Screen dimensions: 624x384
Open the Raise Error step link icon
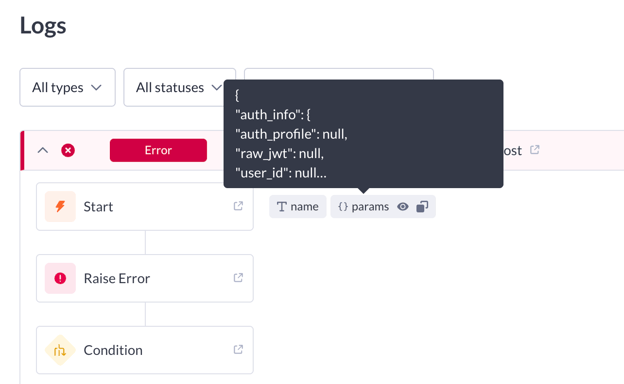[238, 278]
